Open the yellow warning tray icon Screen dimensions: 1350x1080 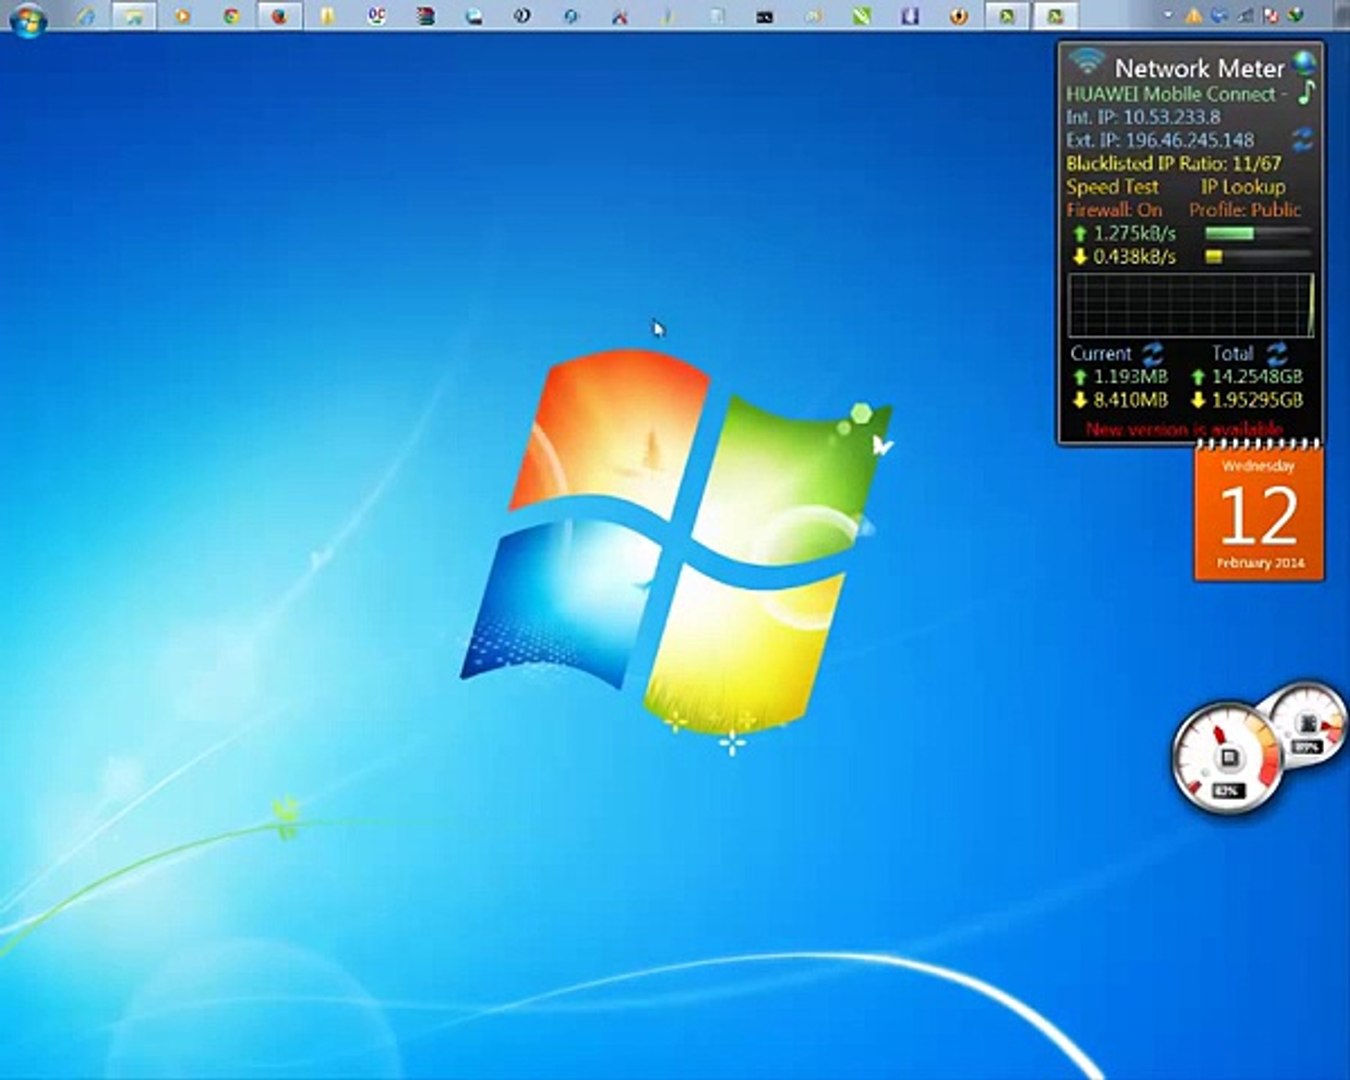1193,16
